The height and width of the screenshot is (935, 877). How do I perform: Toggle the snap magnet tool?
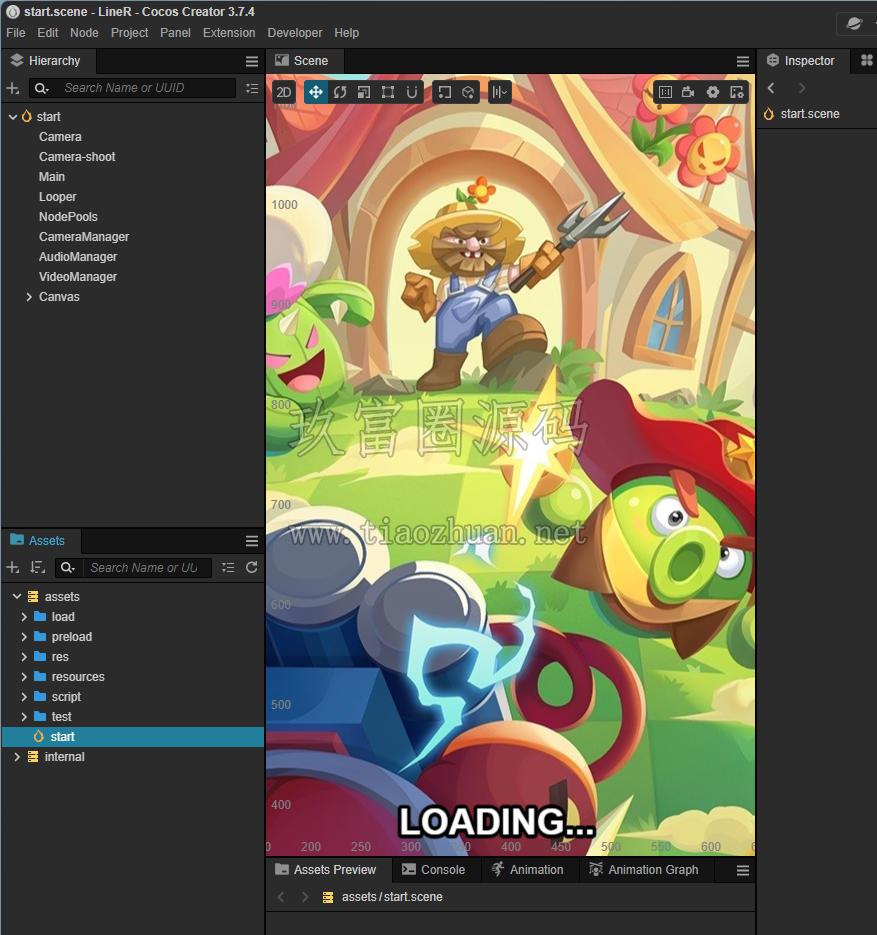coord(411,92)
